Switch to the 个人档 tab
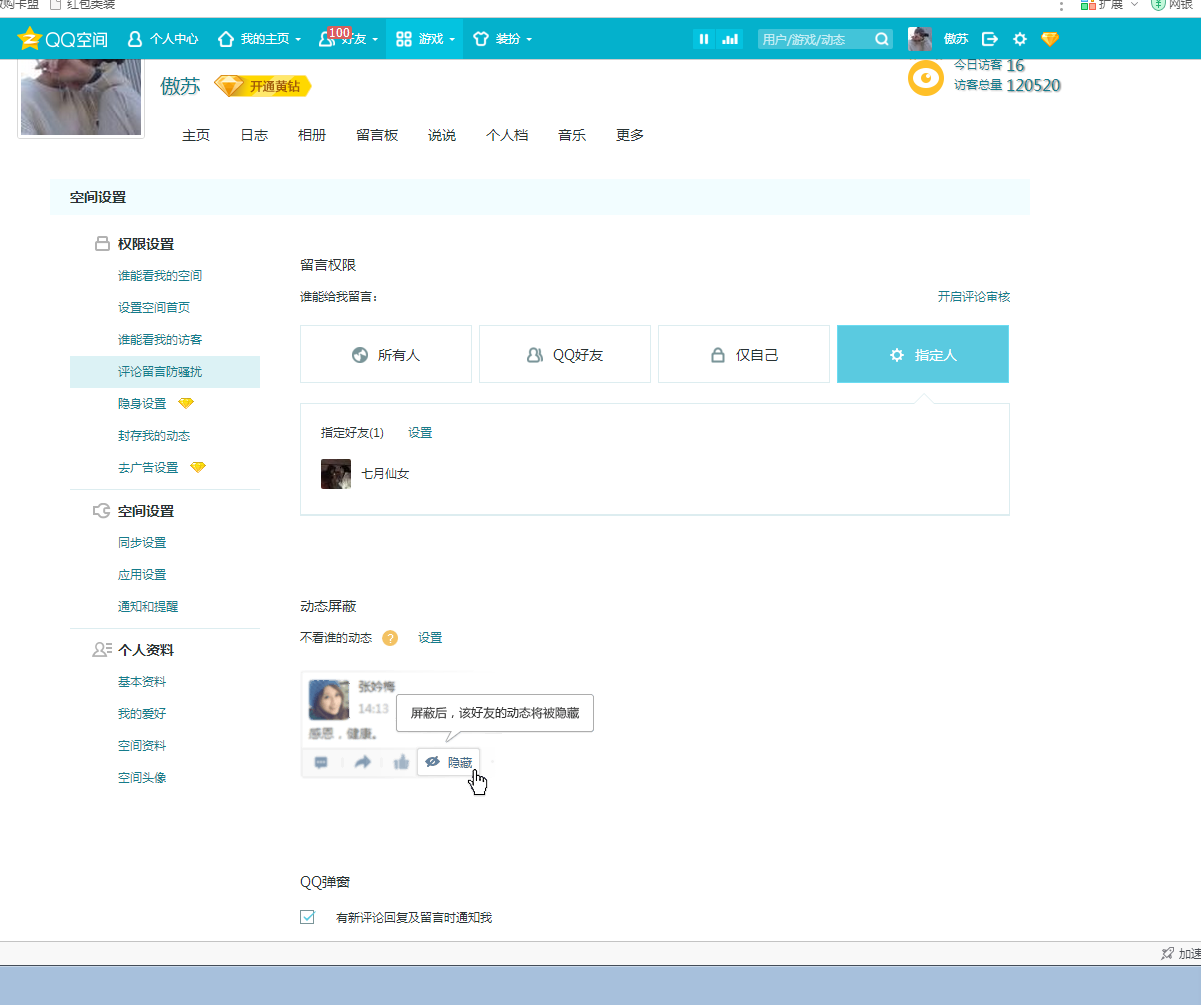 click(507, 135)
